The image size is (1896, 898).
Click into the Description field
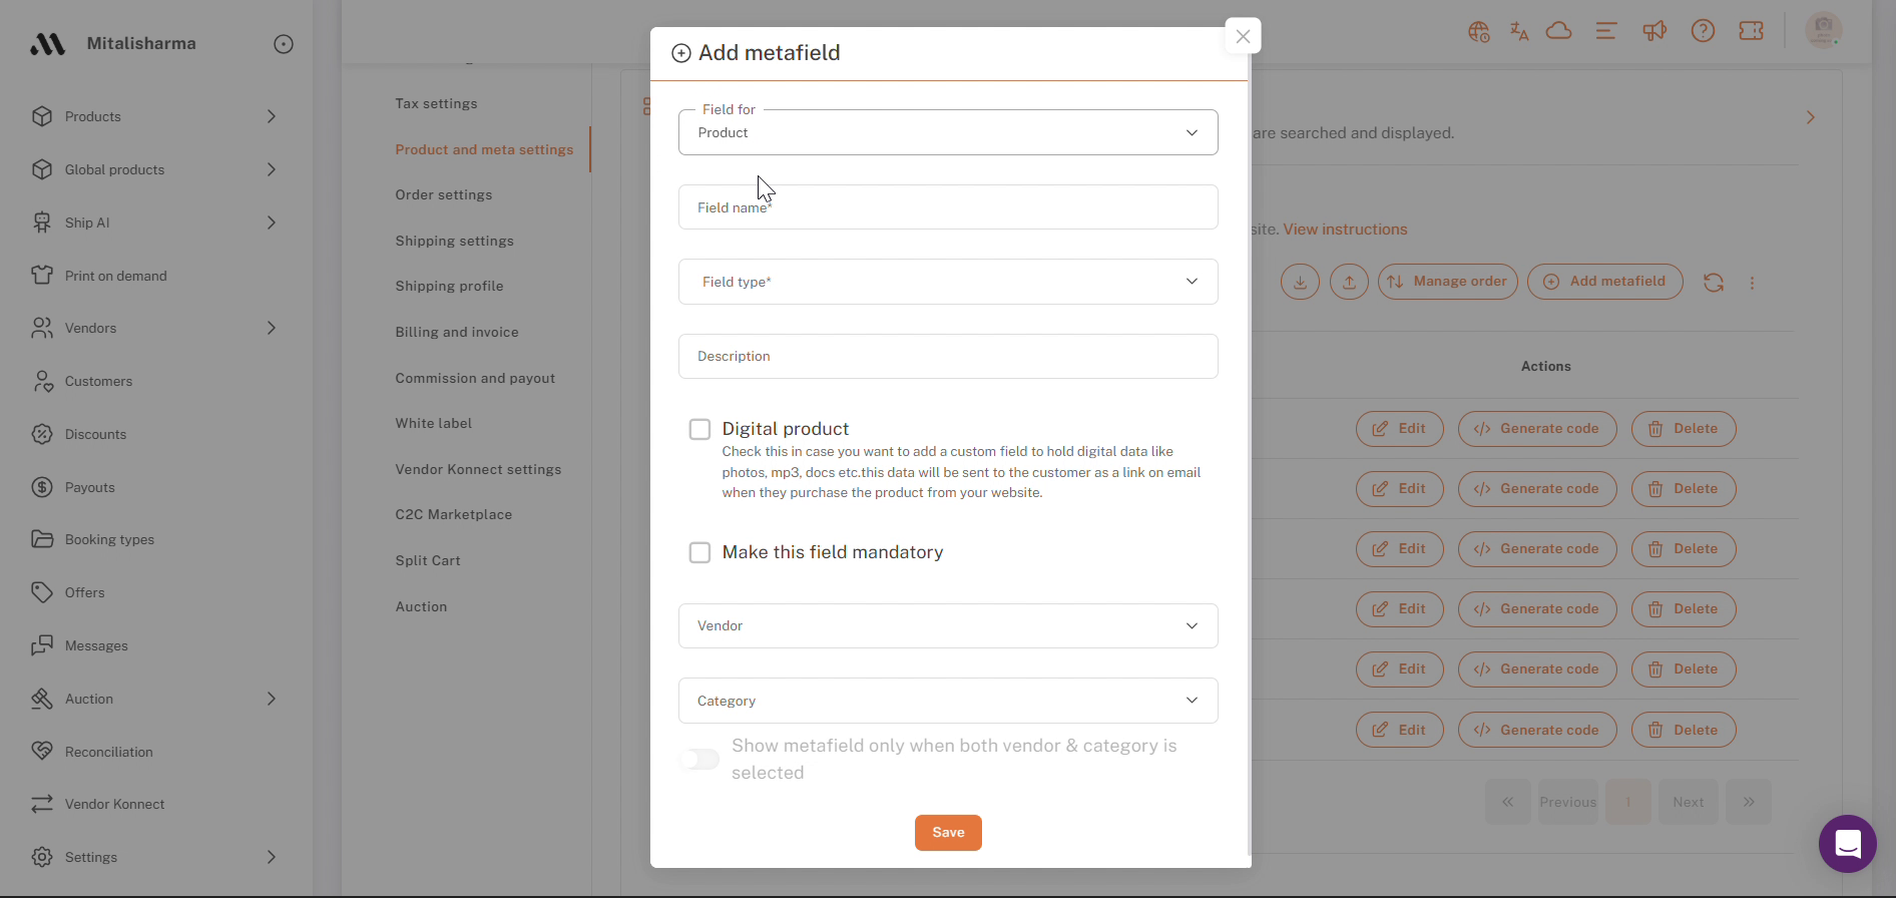coord(948,356)
